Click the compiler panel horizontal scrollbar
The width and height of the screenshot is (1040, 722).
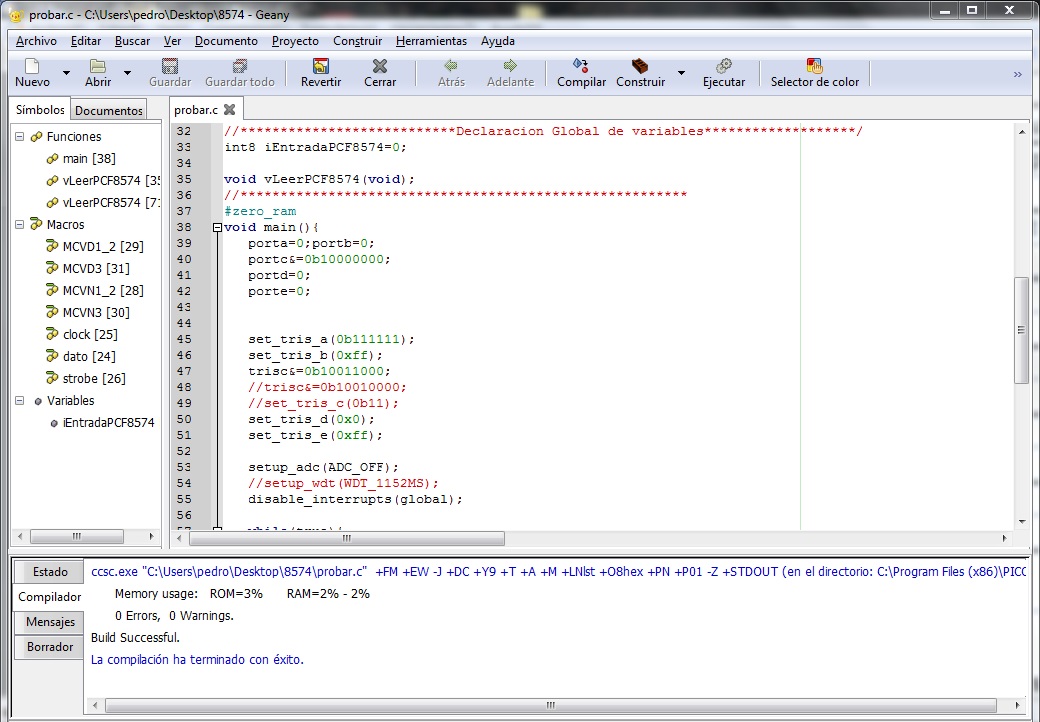(x=551, y=705)
